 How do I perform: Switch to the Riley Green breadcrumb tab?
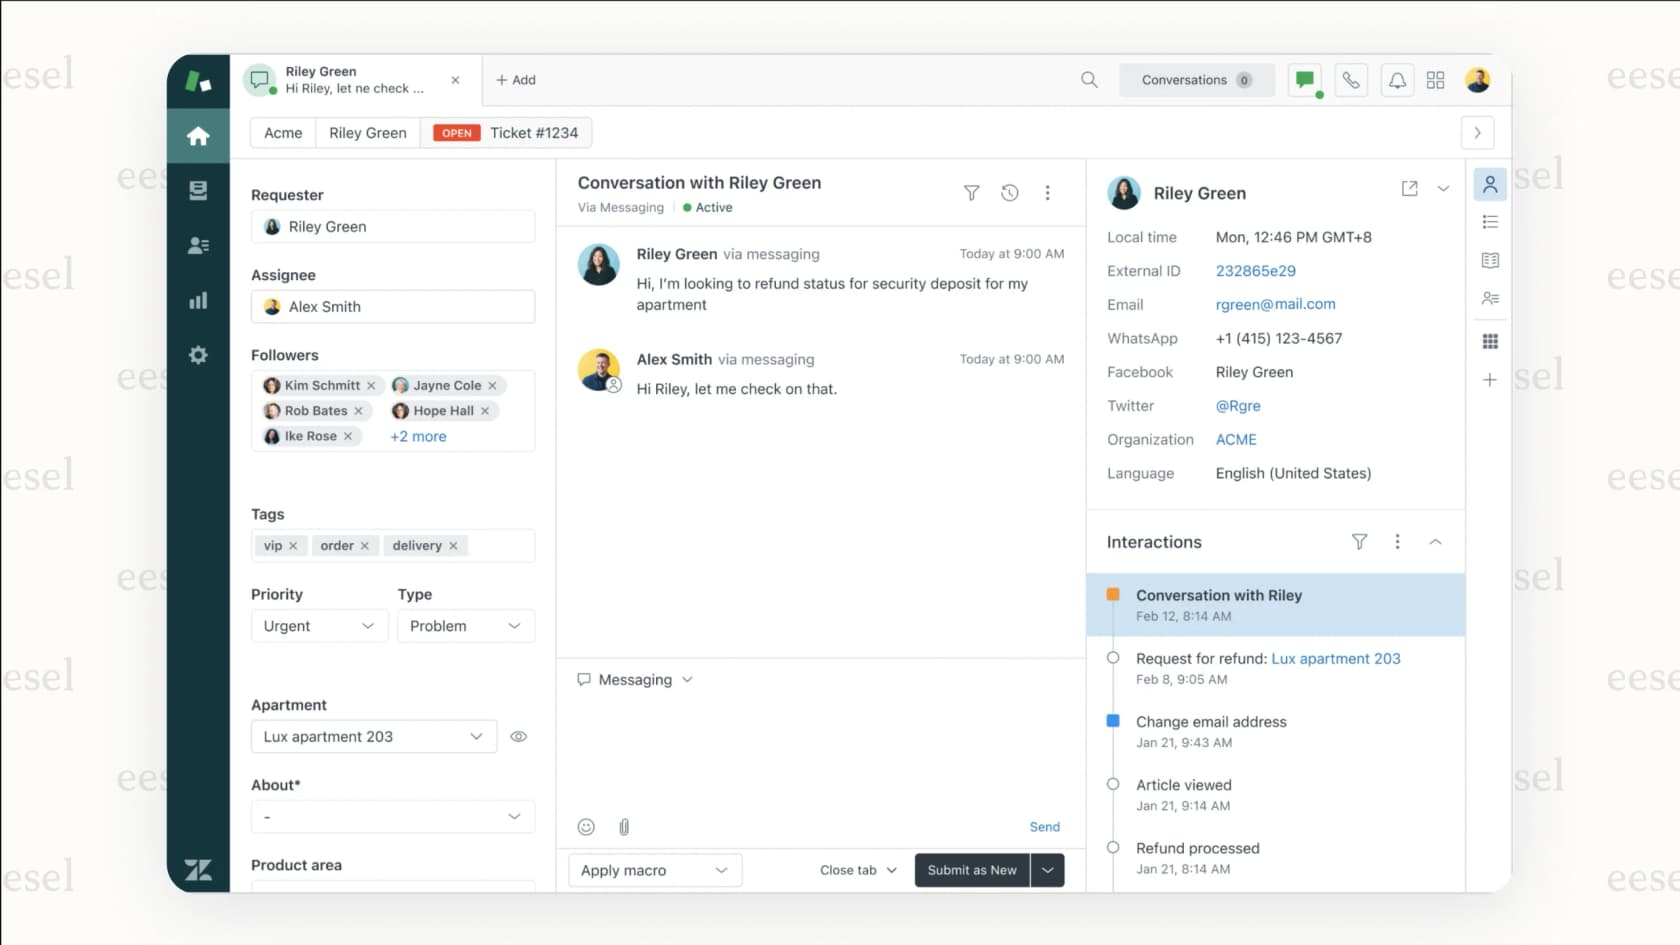pyautogui.click(x=368, y=133)
